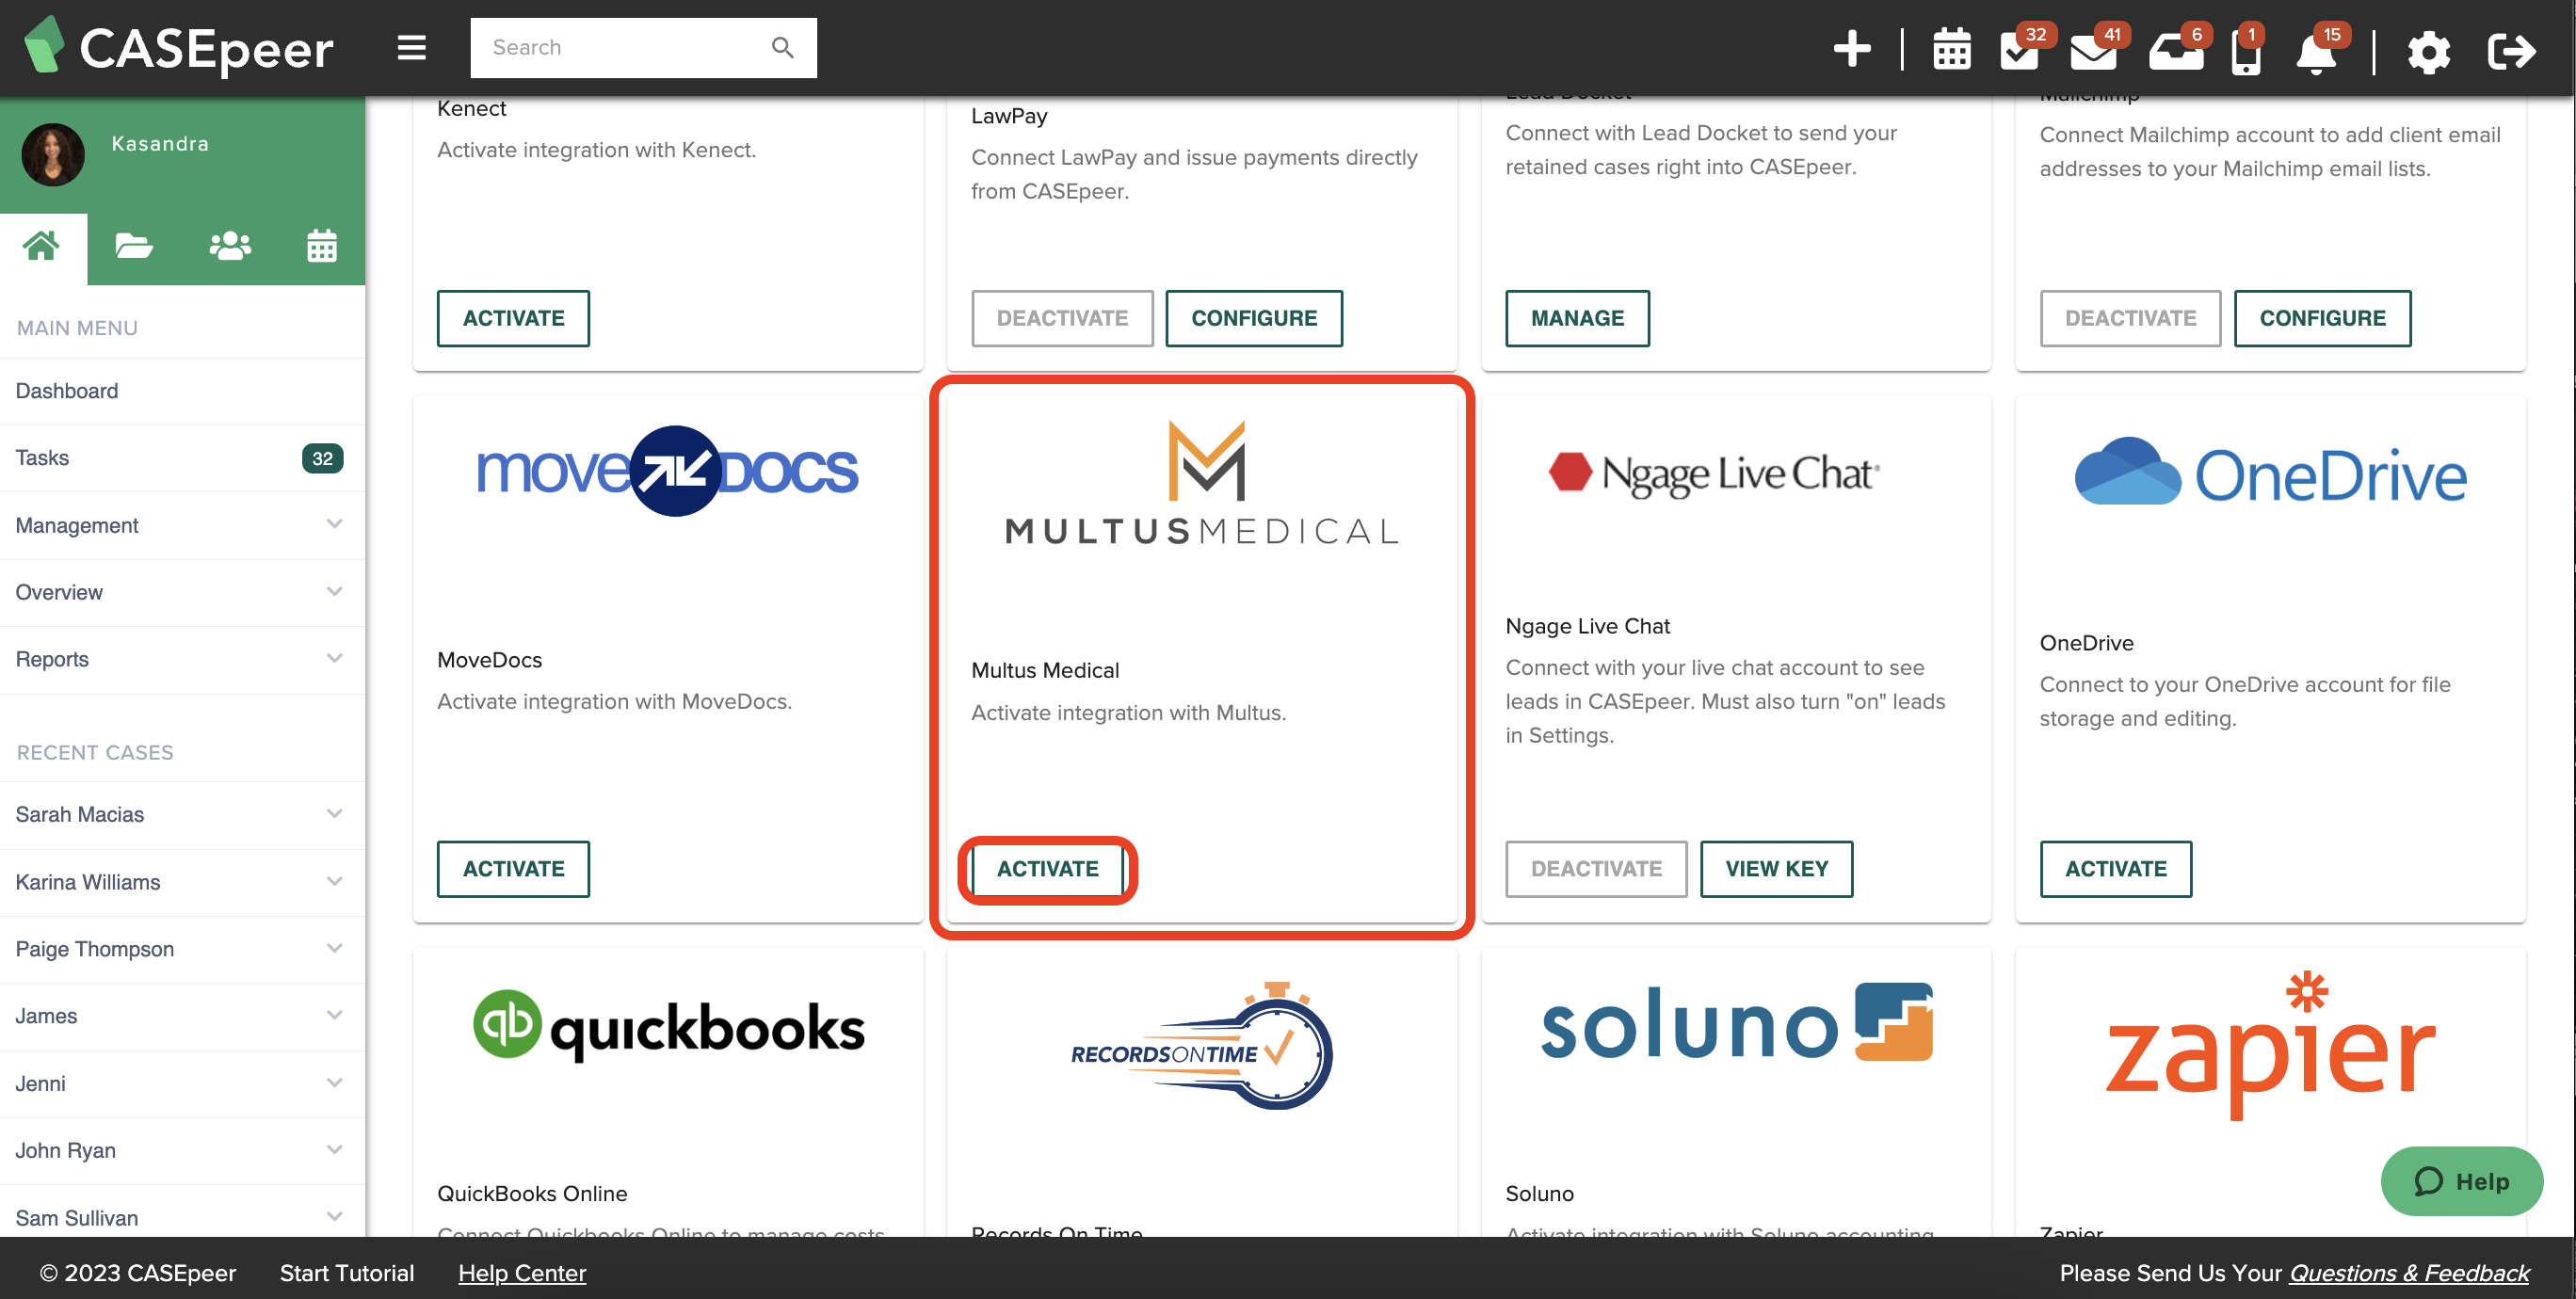Expand Karina Williams recent case
2576x1299 pixels.
click(x=182, y=883)
